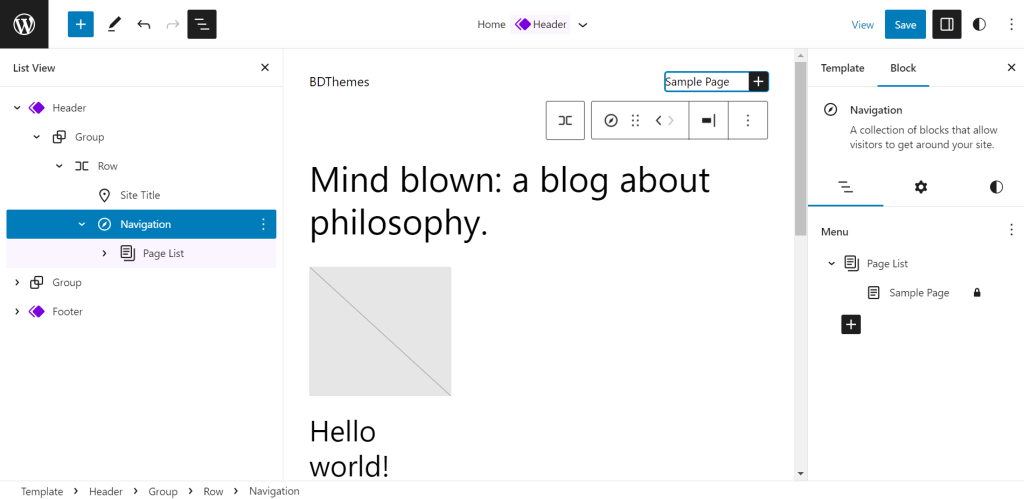
Task: Collapse Page List in sidebar Menu
Action: click(x=831, y=264)
